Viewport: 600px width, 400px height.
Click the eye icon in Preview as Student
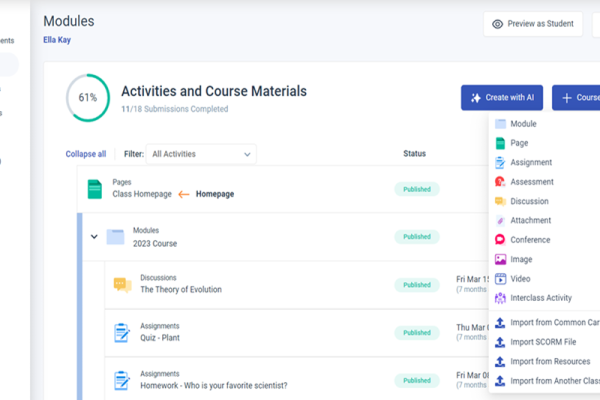[497, 24]
